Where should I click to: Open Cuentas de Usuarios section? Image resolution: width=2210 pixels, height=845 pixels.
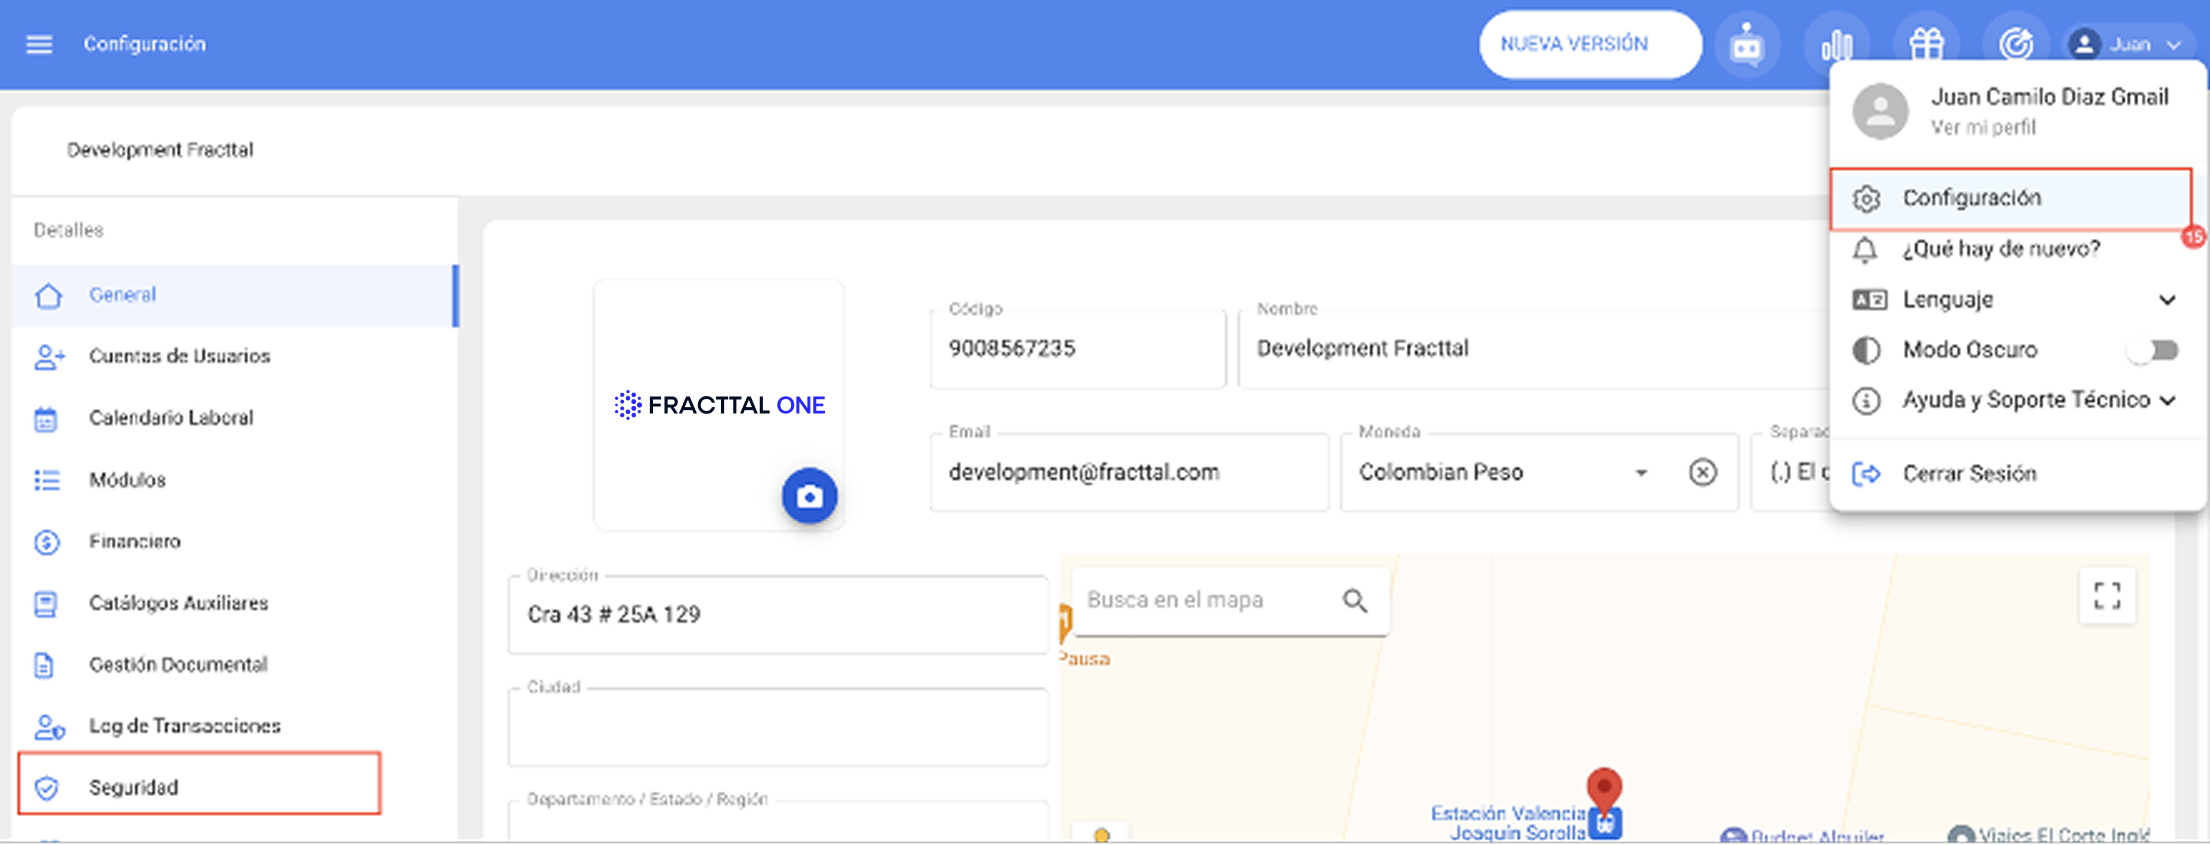click(235, 356)
